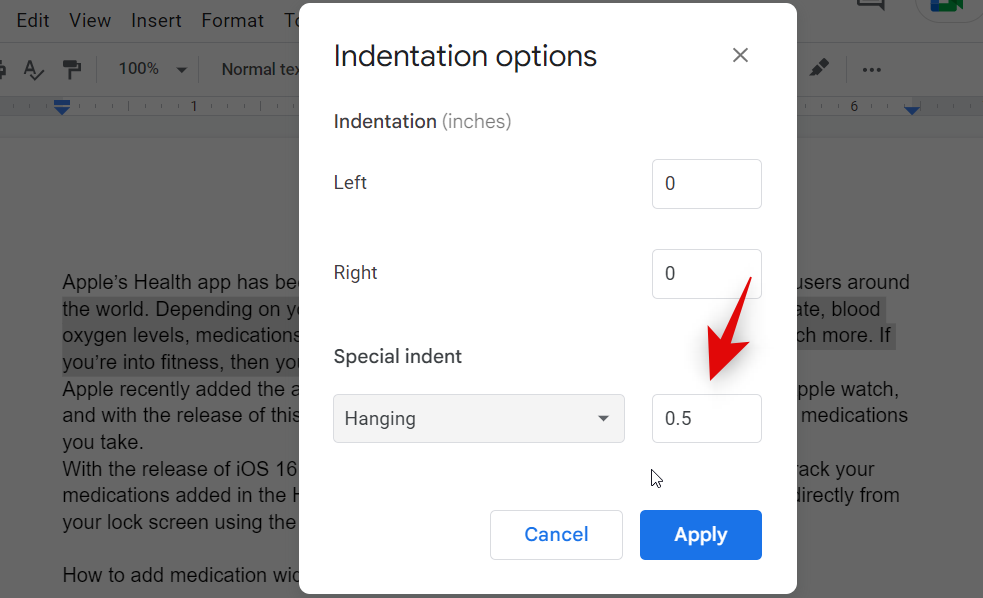Click the highlighter pen icon in toolbar
This screenshot has width=983, height=598.
pos(819,68)
